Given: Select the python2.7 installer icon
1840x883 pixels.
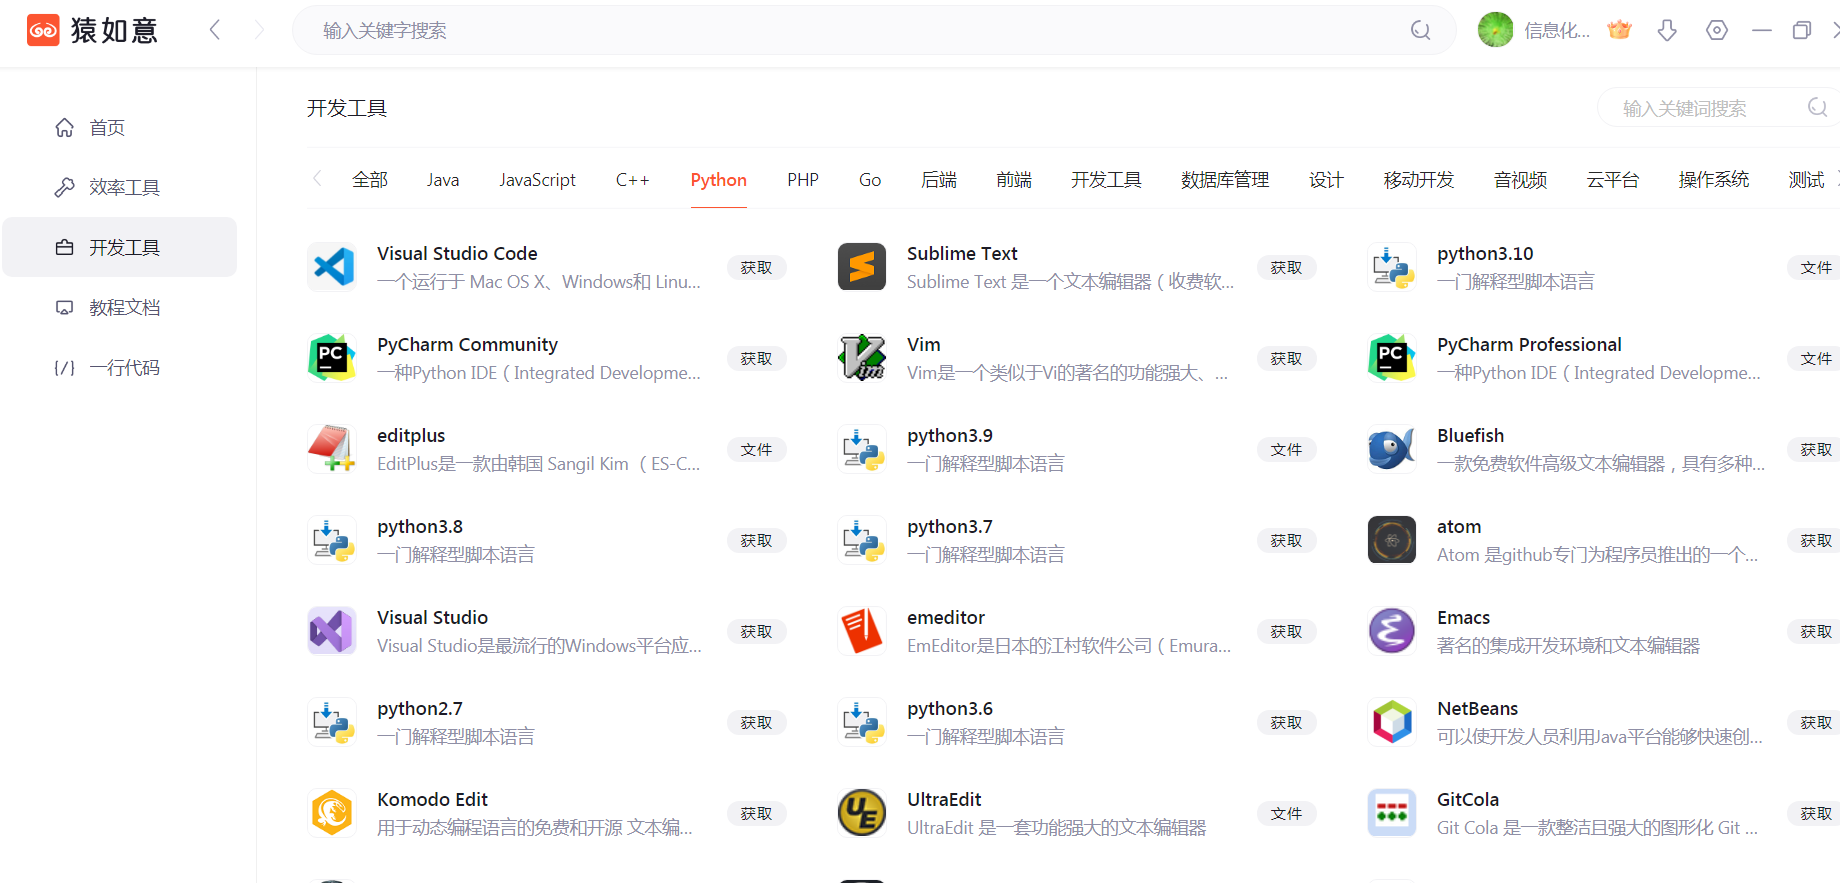Looking at the screenshot, I should 332,722.
